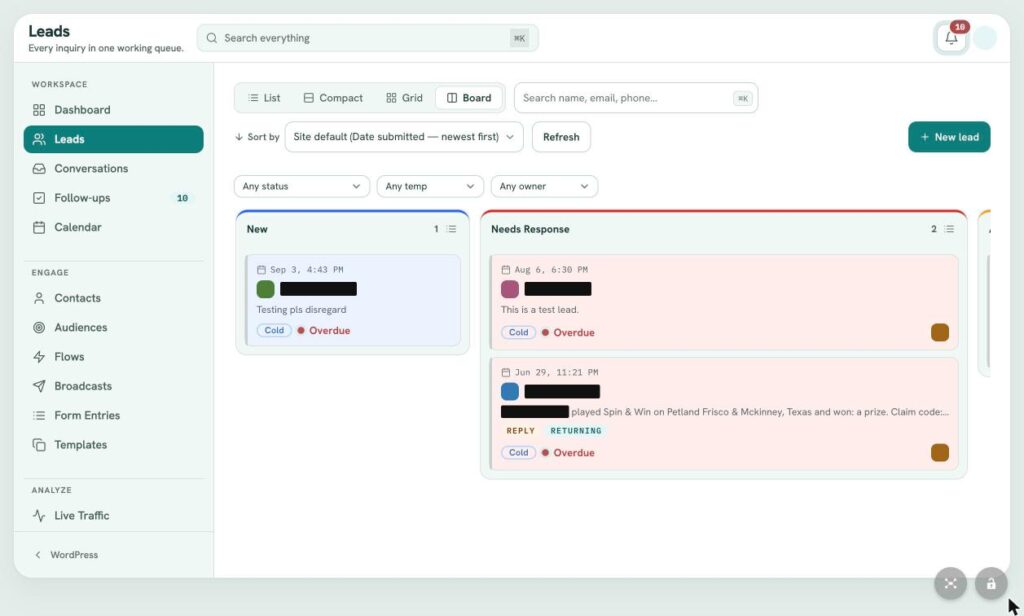
Task: Click the Overdue status on Aug 6 lead
Action: [568, 332]
